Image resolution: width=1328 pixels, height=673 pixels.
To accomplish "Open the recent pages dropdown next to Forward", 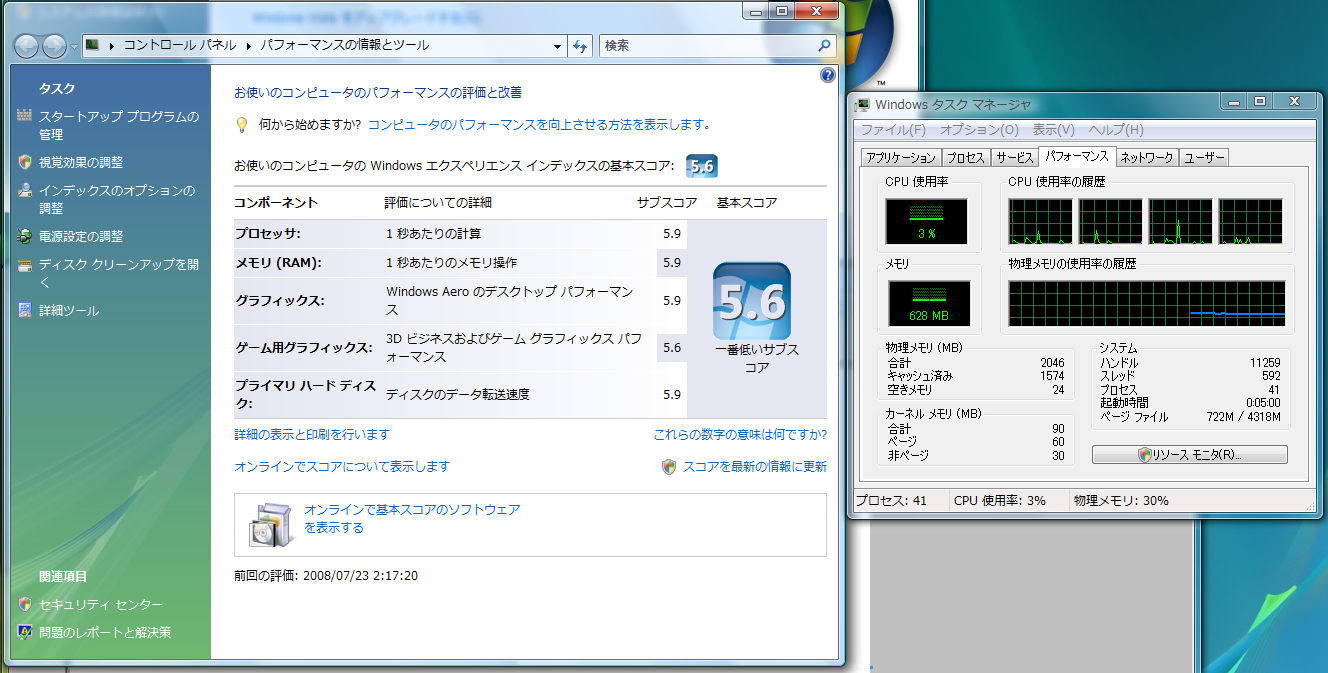I will click(74, 47).
